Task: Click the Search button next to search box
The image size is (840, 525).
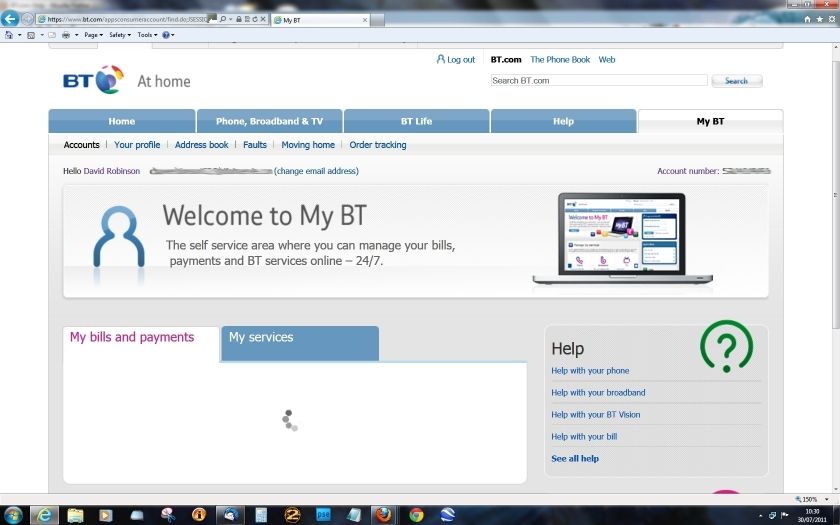Action: [737, 81]
